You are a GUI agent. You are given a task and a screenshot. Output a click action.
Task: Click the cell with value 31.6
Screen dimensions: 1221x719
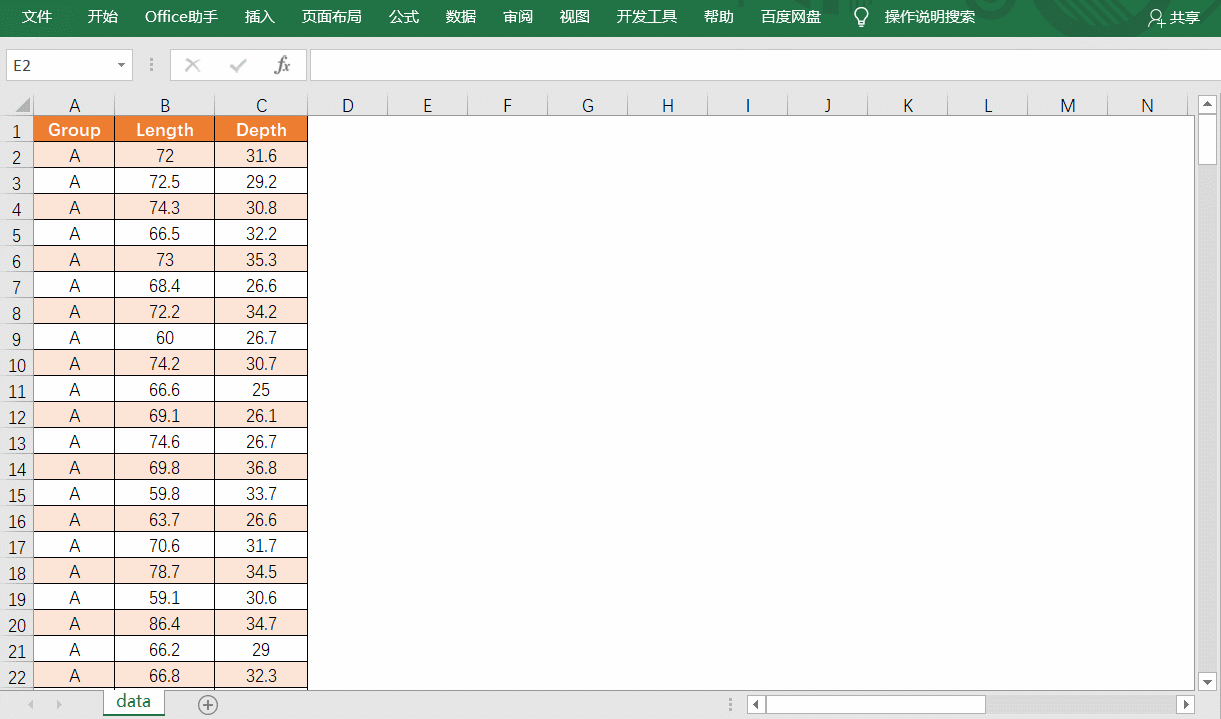tap(261, 156)
